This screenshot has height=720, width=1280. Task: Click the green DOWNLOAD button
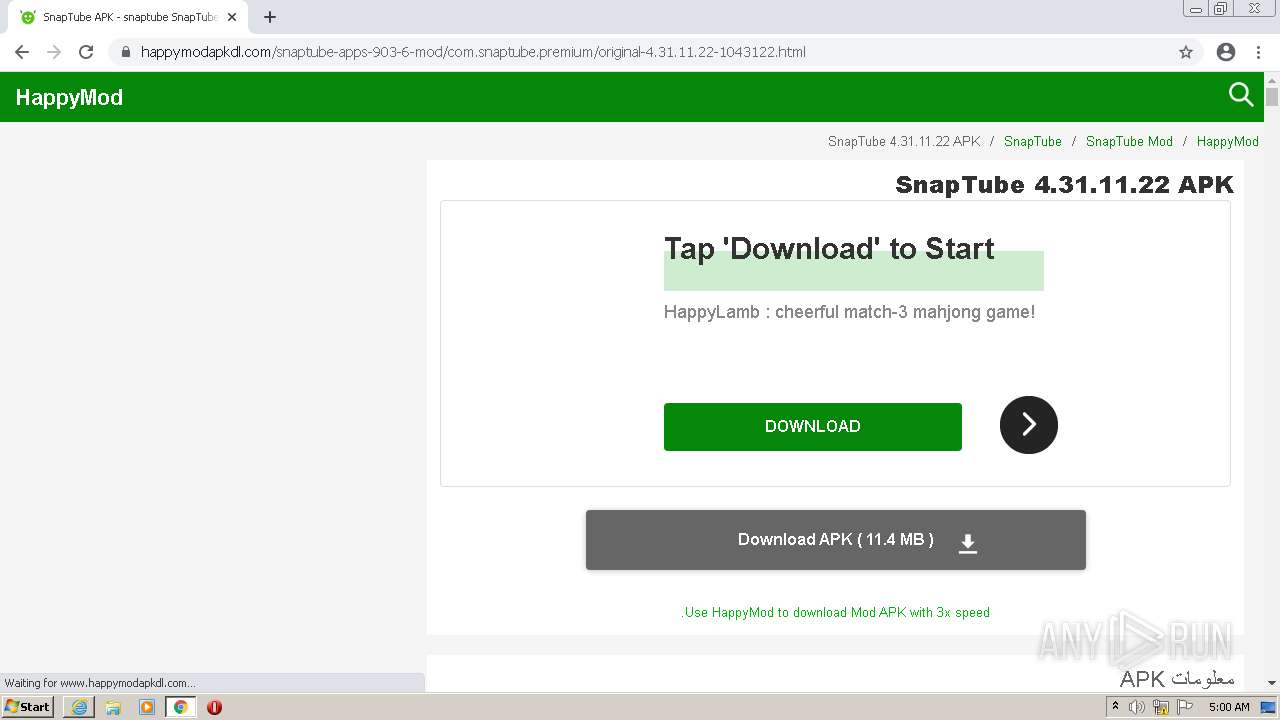(x=813, y=427)
